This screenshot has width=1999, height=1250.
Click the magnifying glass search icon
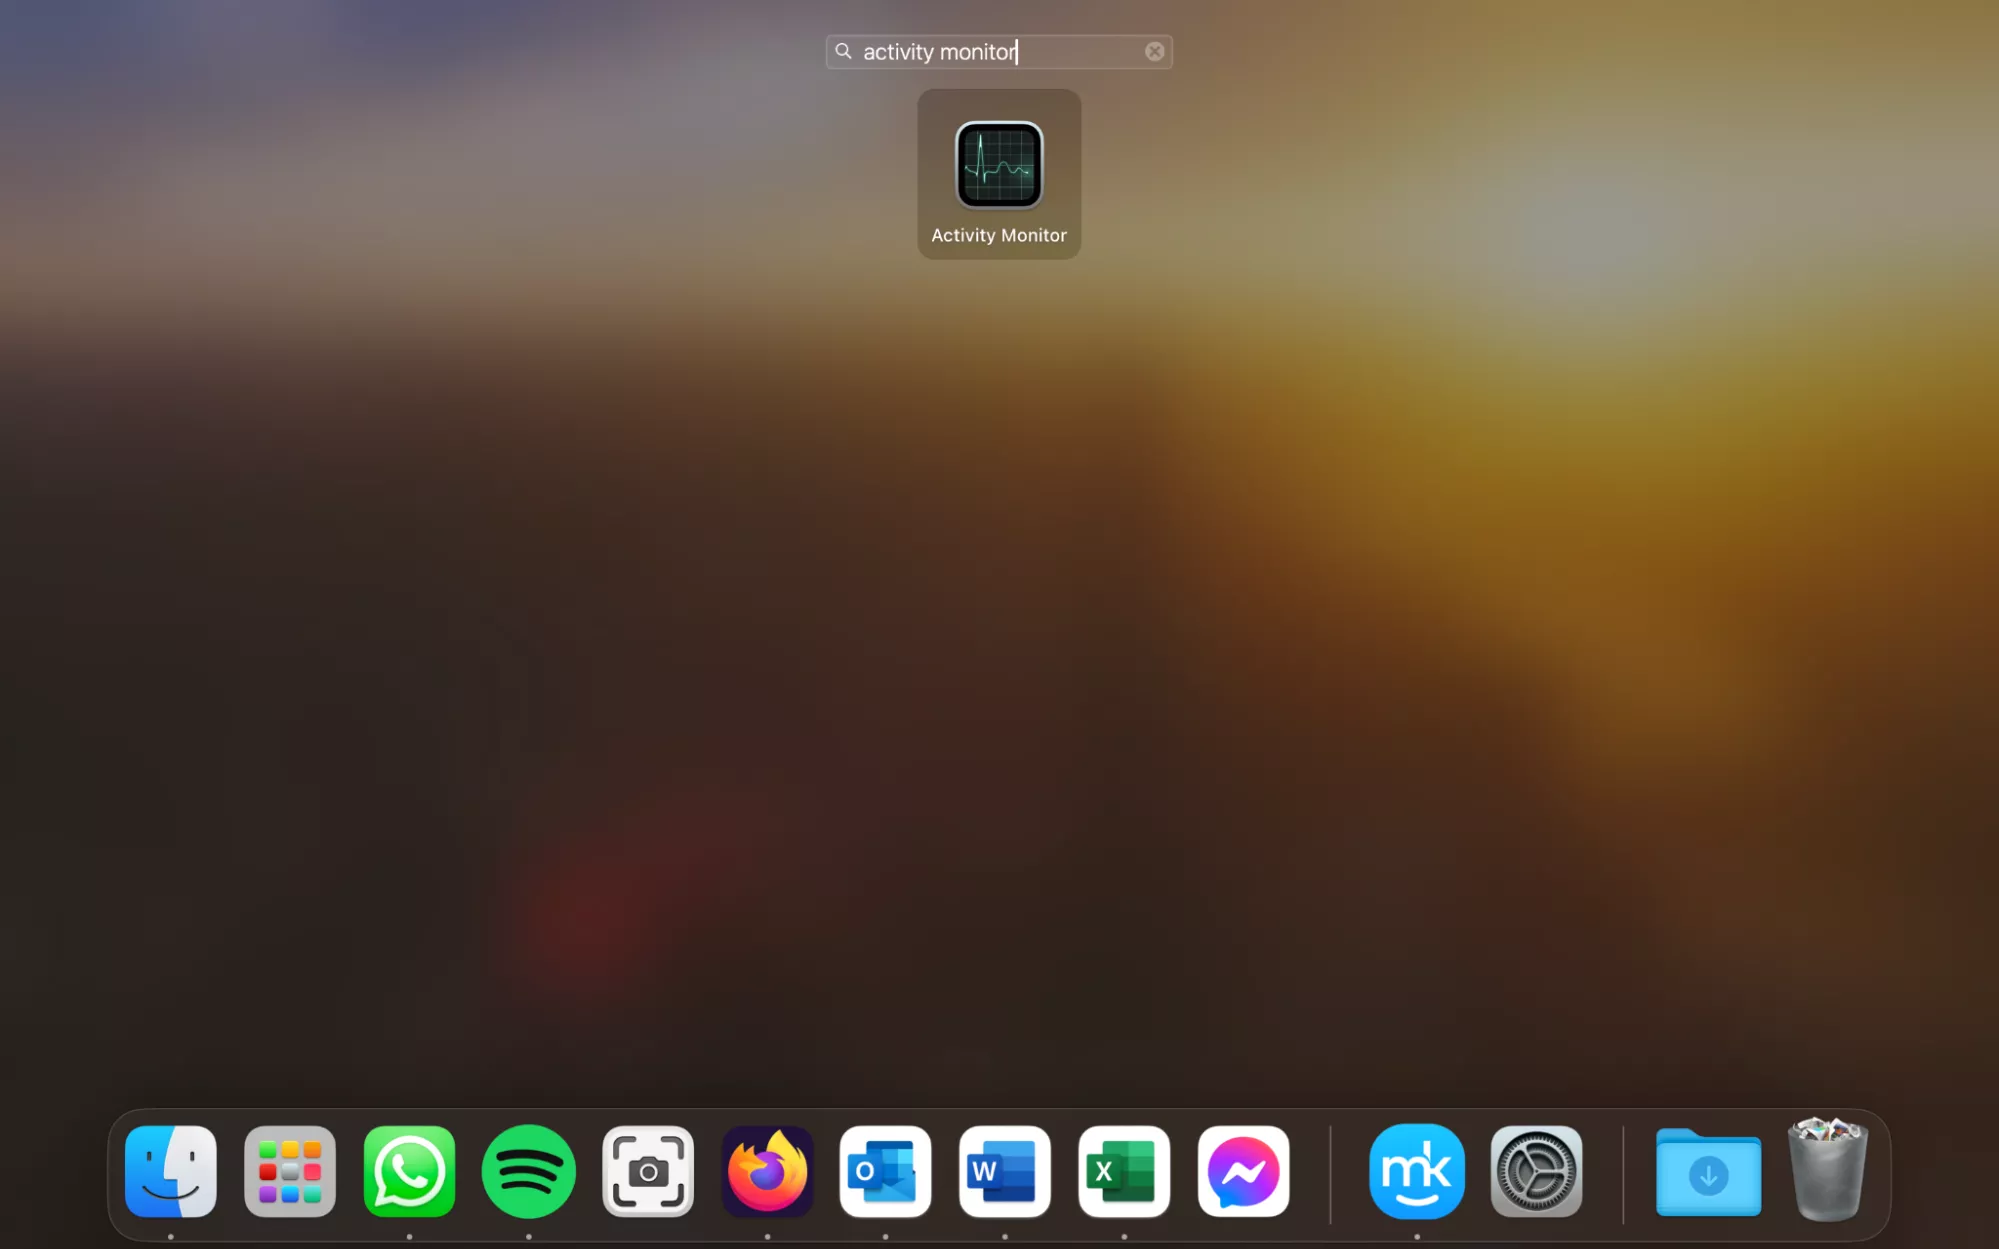coord(843,51)
